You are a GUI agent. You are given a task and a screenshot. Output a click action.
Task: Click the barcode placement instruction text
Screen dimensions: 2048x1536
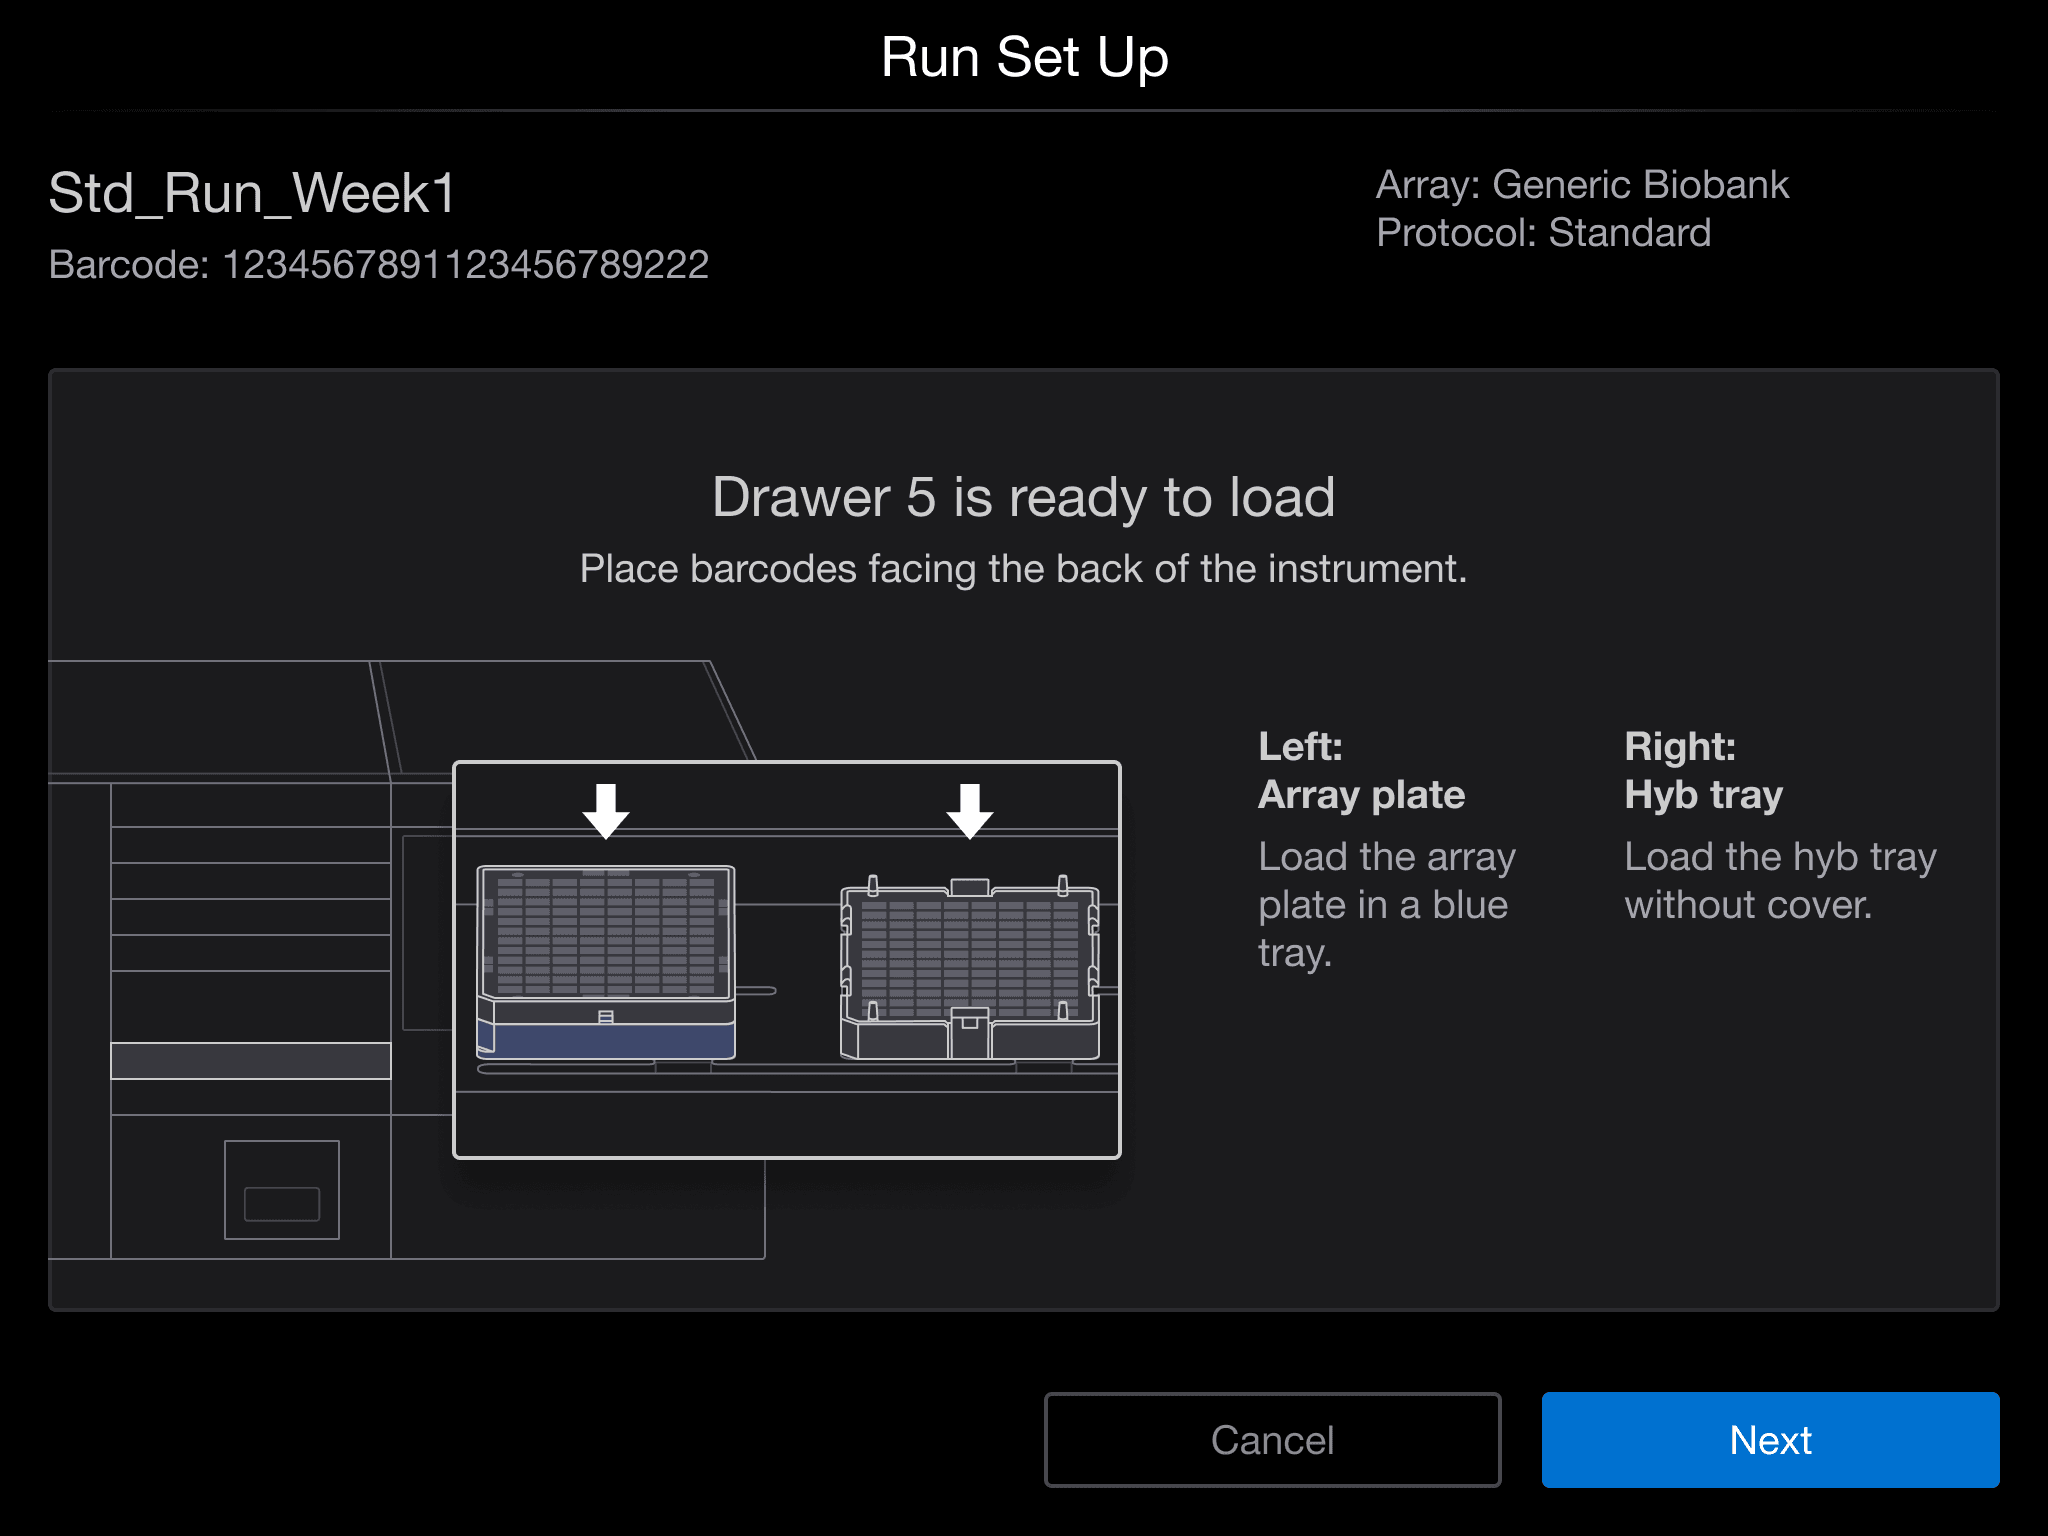pyautogui.click(x=1023, y=569)
